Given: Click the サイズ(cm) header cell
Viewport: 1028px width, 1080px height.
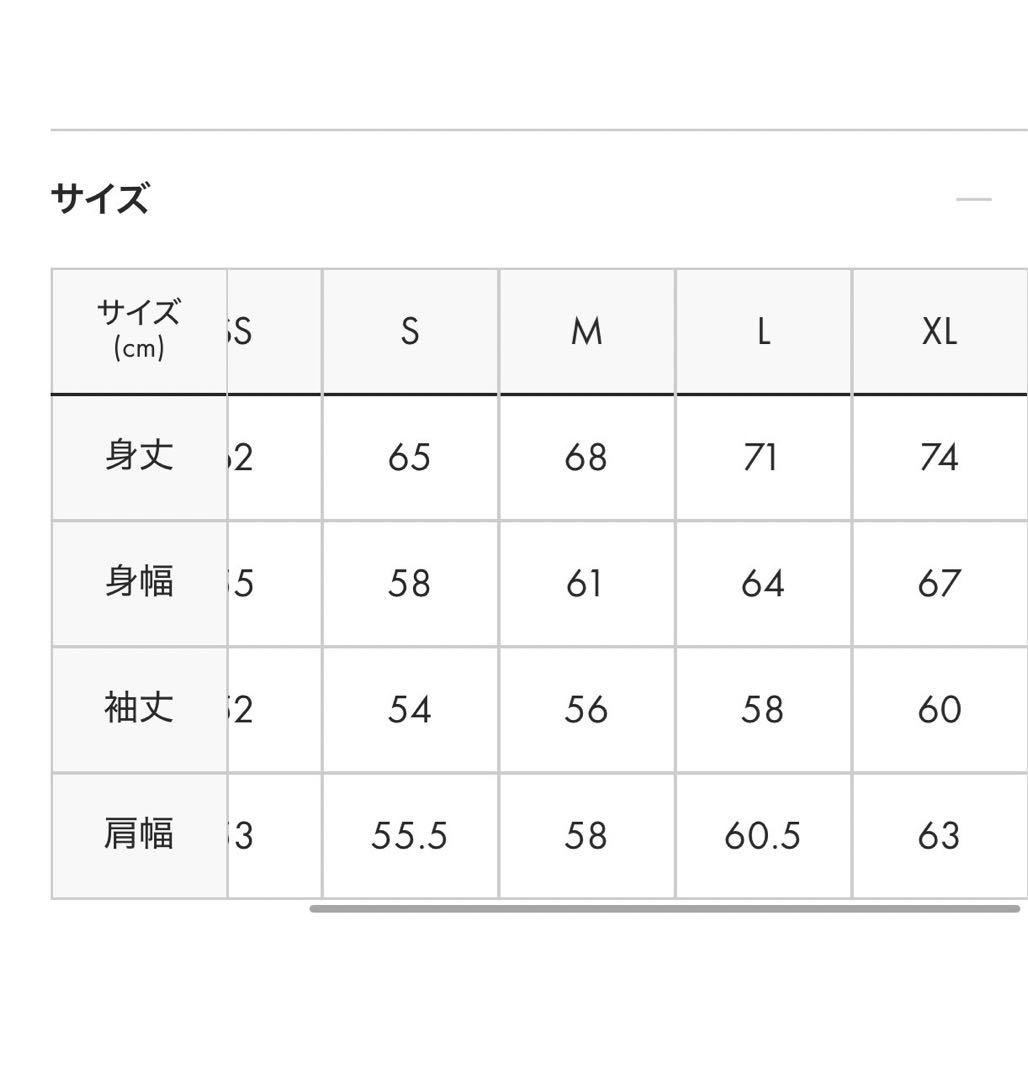Looking at the screenshot, I should point(139,330).
